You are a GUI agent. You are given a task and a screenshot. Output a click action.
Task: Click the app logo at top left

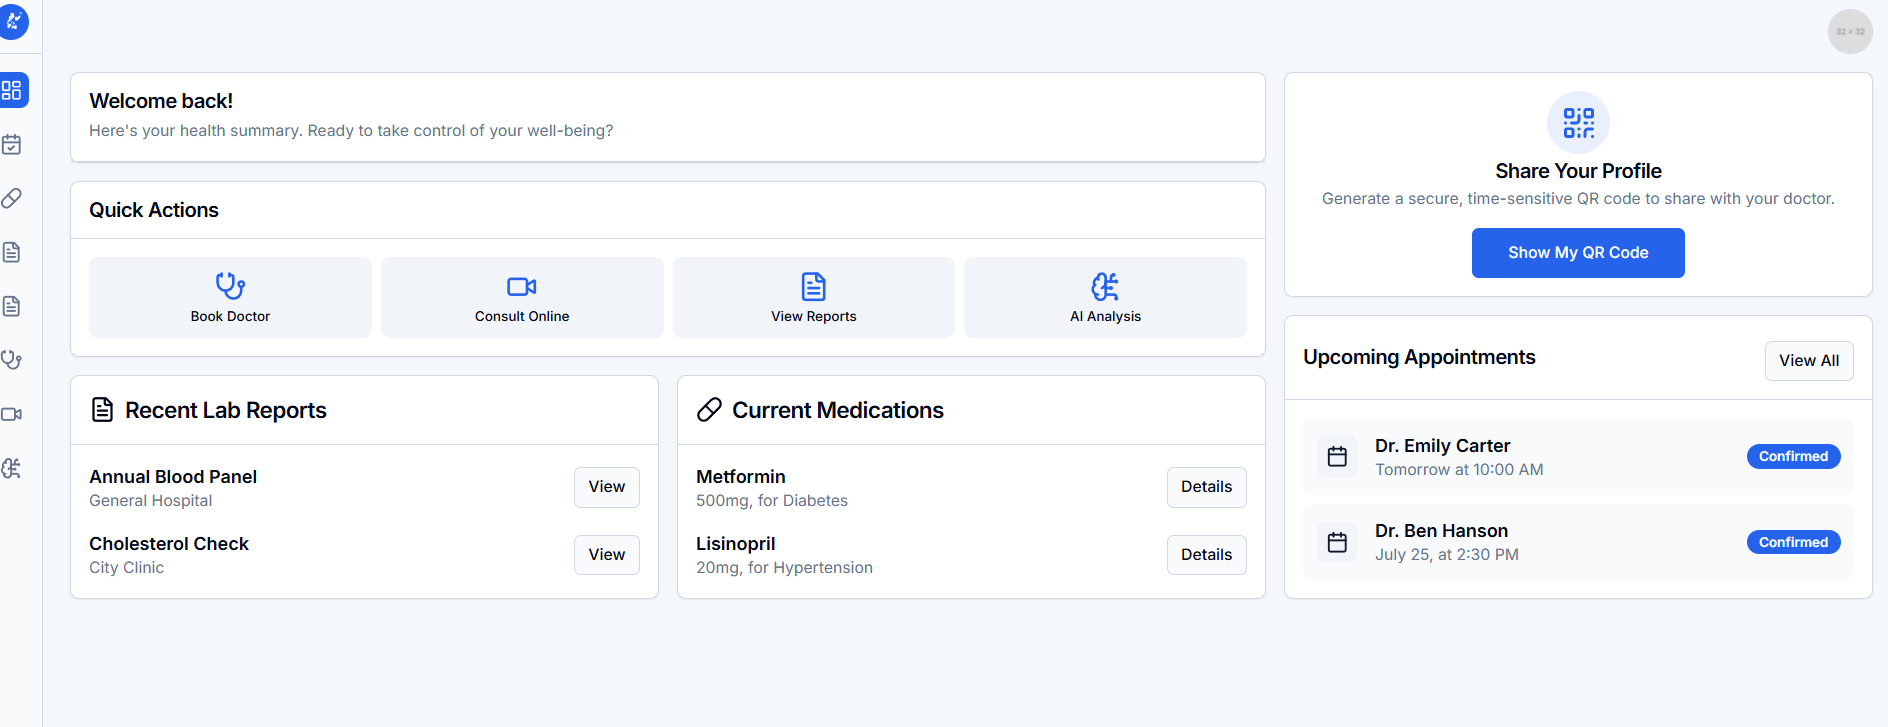[x=14, y=21]
